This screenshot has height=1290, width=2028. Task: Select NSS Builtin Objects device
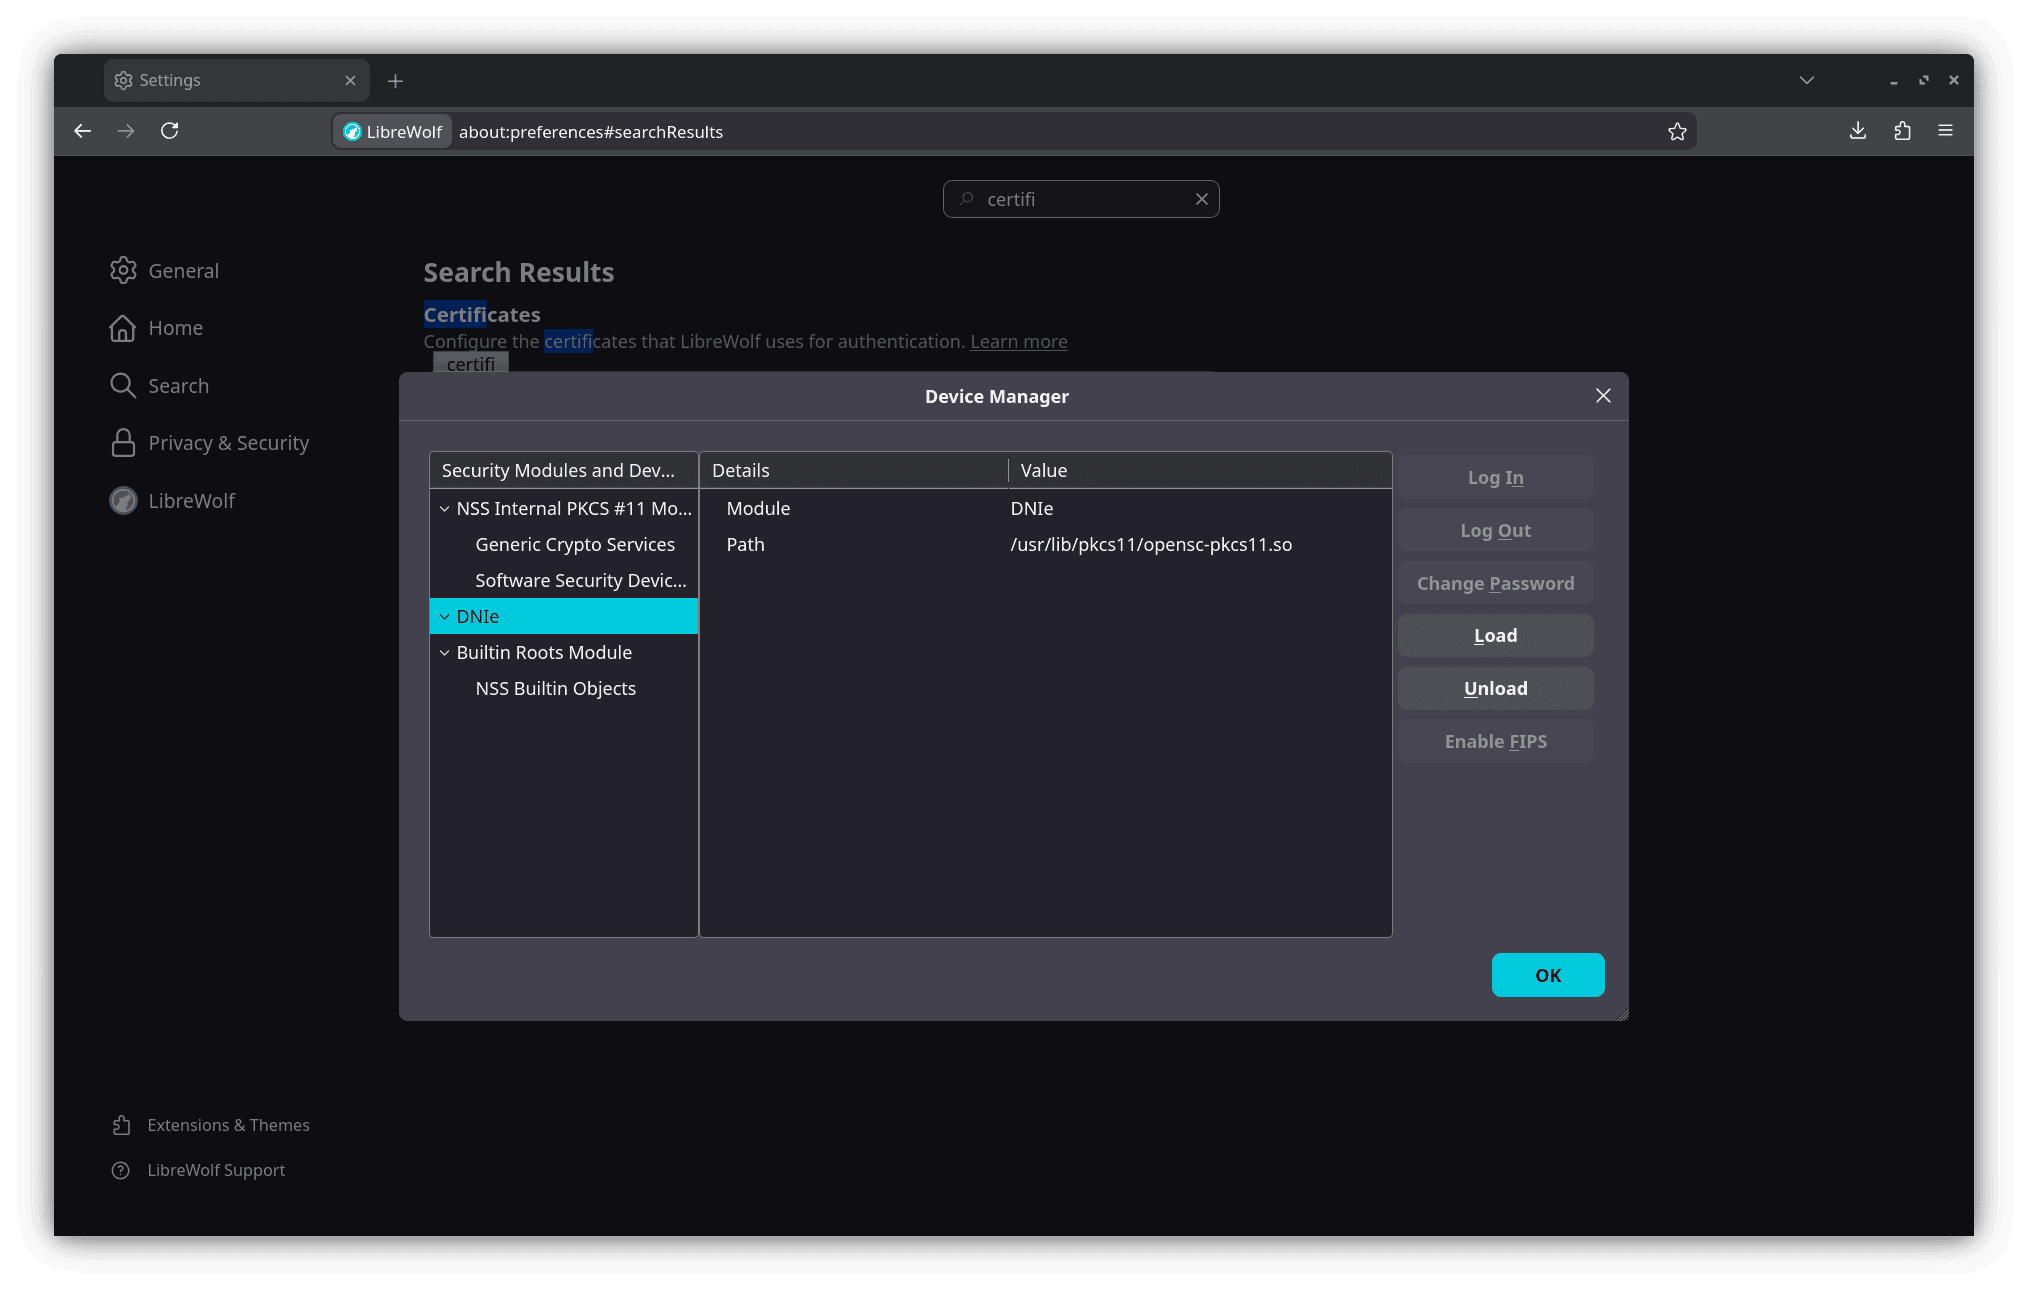pos(556,688)
